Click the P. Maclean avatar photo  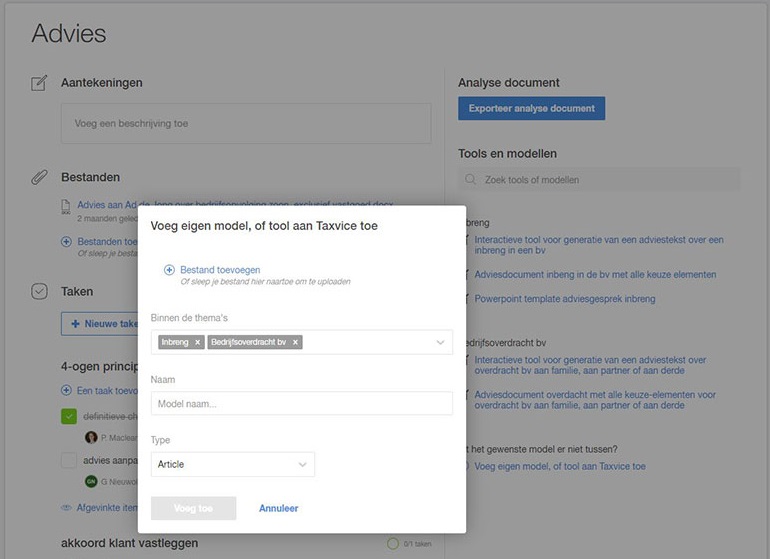pyautogui.click(x=91, y=437)
